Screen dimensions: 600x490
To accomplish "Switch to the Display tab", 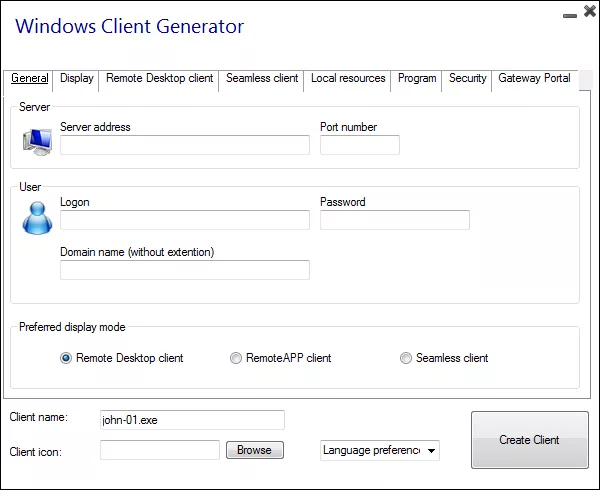I will coord(77,78).
